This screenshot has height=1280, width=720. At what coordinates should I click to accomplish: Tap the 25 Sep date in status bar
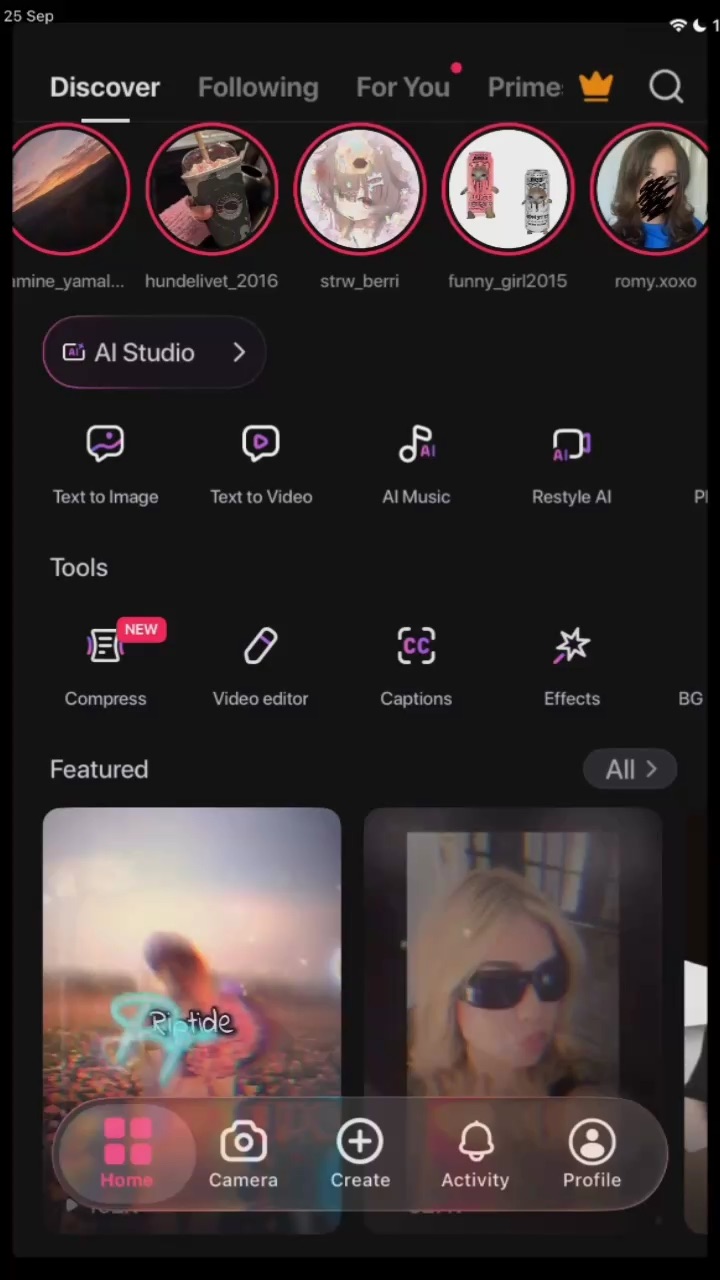pos(29,16)
